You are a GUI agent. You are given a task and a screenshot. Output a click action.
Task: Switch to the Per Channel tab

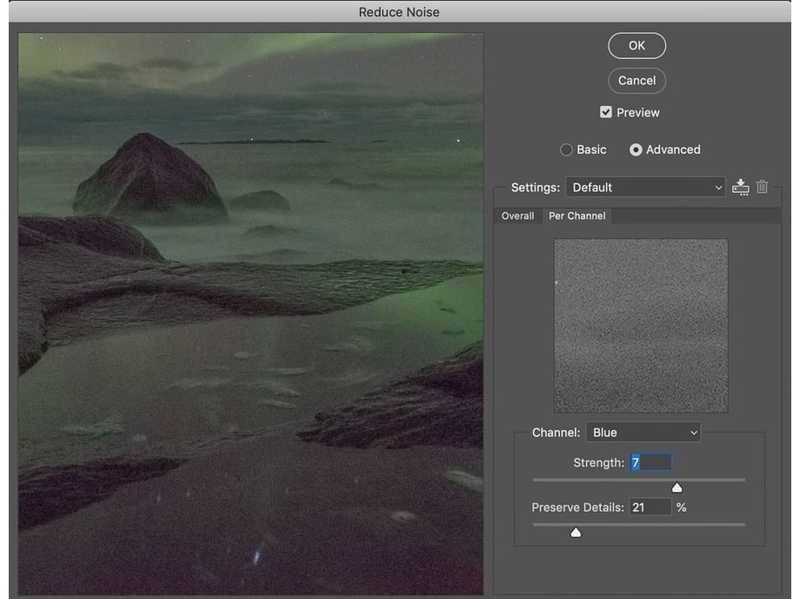tap(577, 216)
